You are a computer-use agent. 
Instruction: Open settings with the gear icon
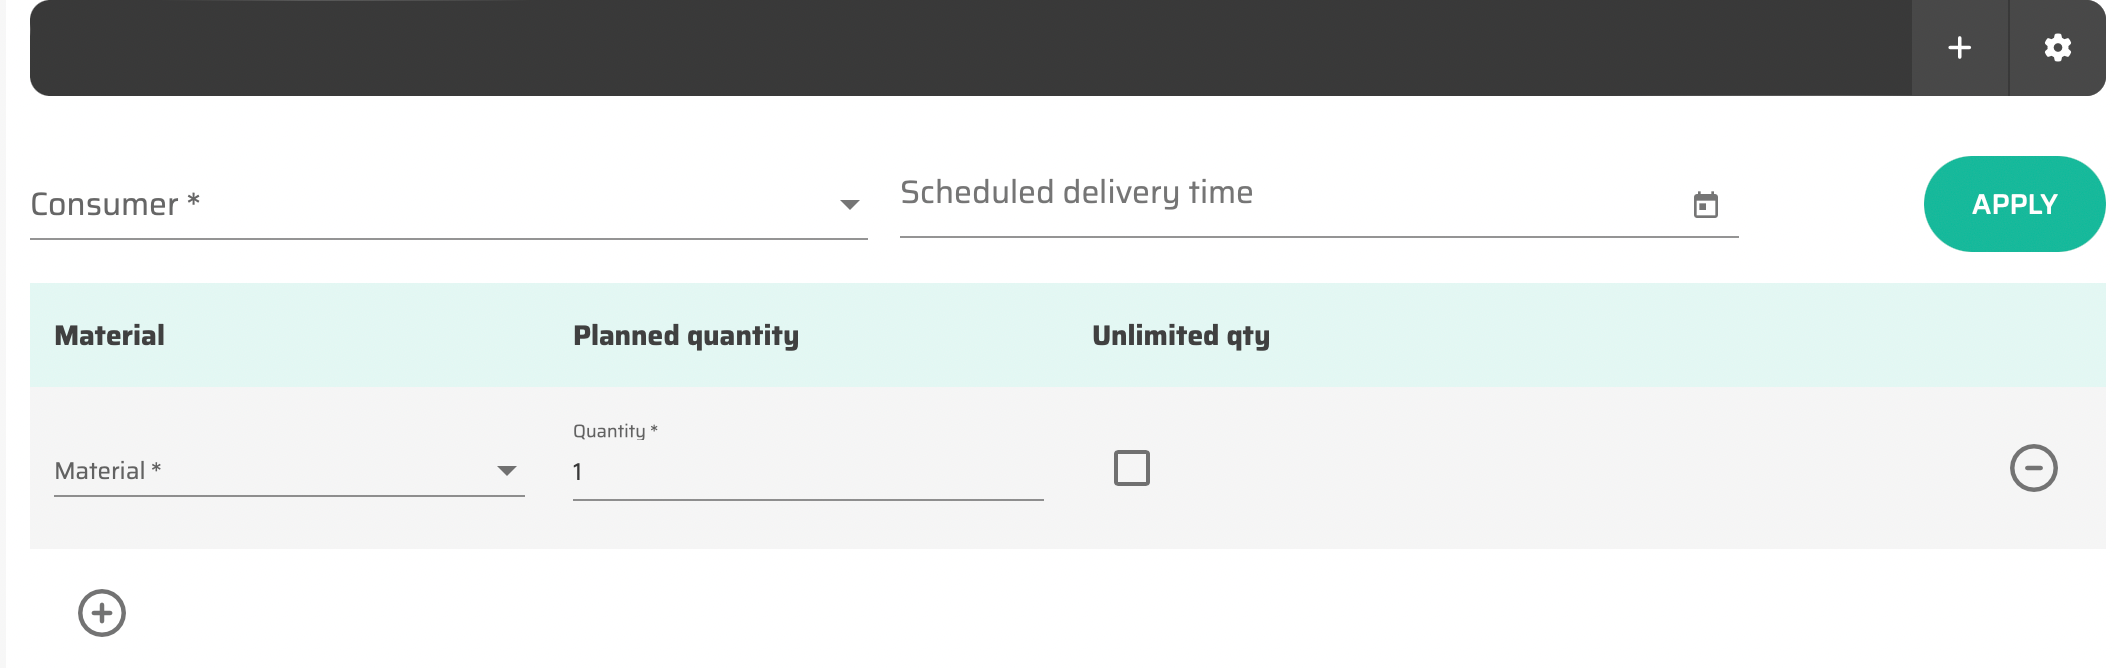pyautogui.click(x=2057, y=48)
